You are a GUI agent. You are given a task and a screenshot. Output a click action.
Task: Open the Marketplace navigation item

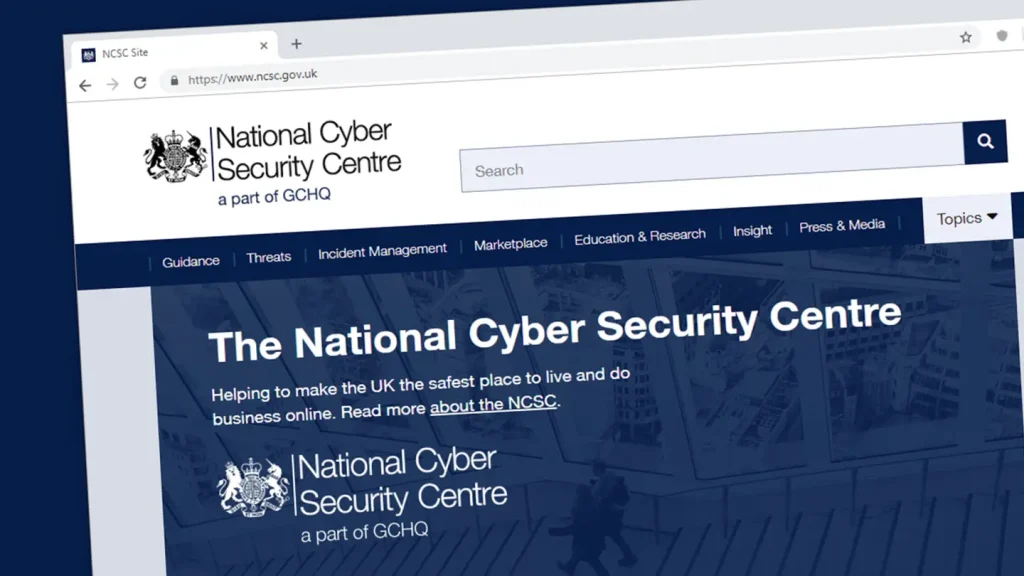[511, 244]
